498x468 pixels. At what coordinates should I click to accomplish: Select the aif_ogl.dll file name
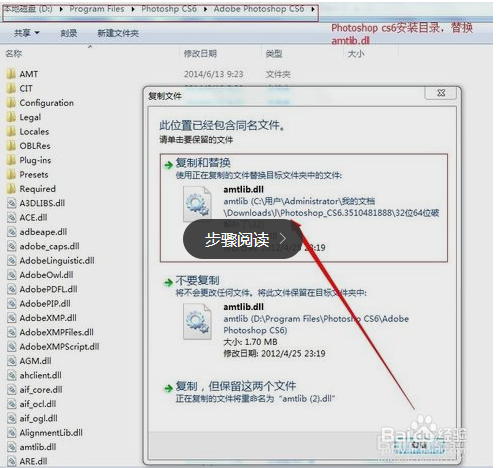pos(38,418)
